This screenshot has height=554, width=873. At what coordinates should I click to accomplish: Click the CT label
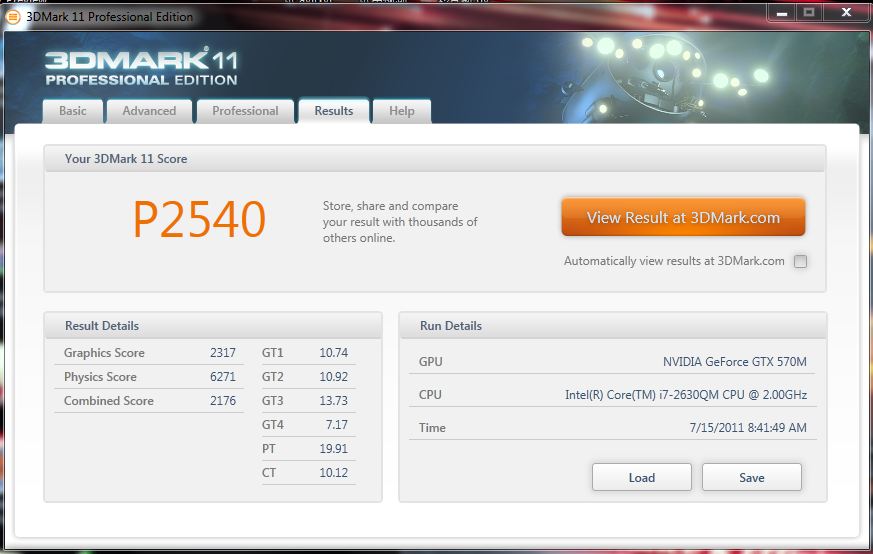pos(268,472)
